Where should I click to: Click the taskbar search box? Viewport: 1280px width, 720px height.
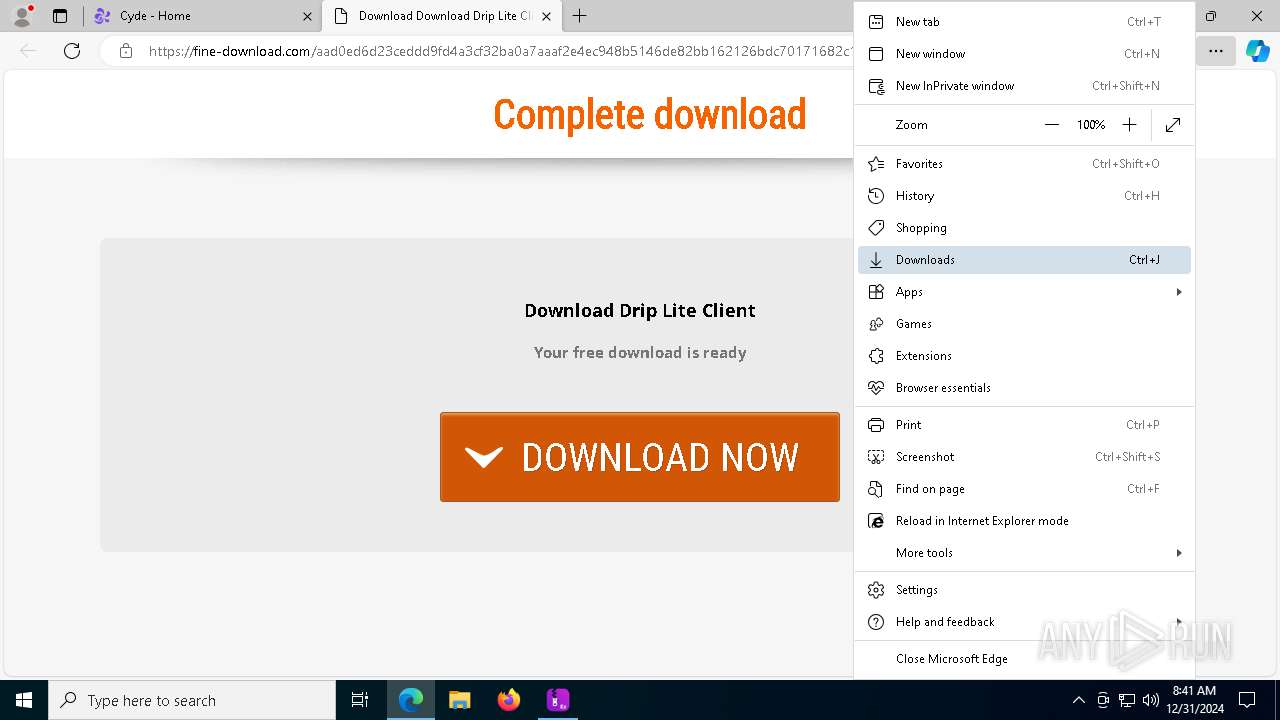pyautogui.click(x=192, y=700)
